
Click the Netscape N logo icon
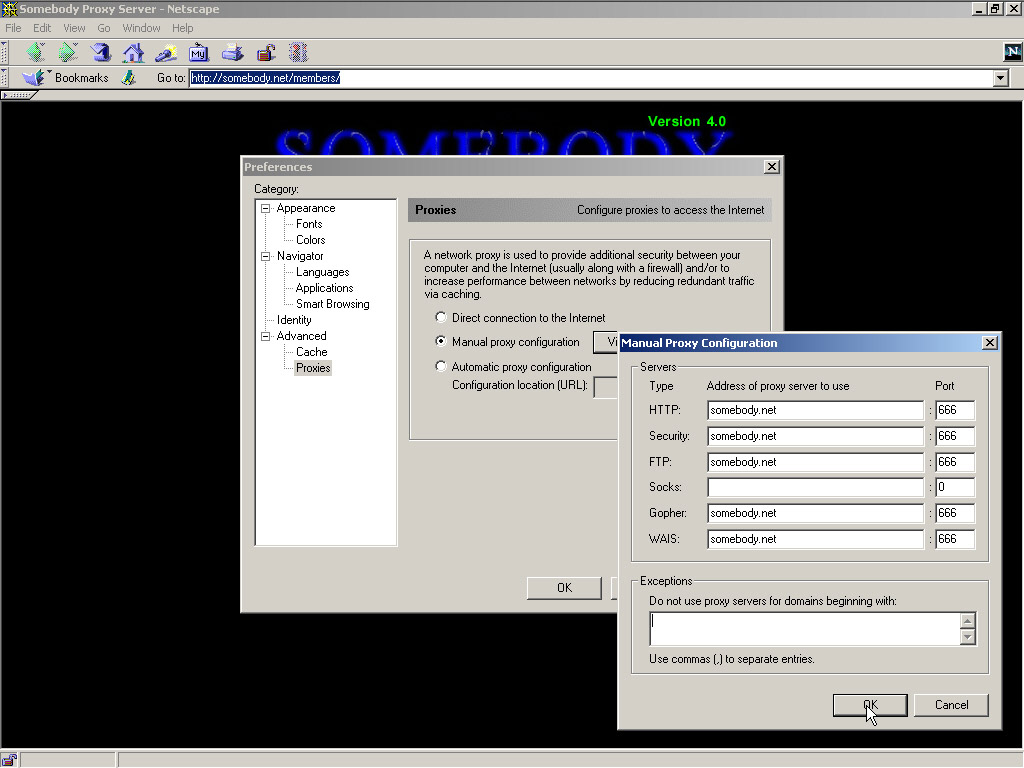tap(1012, 52)
